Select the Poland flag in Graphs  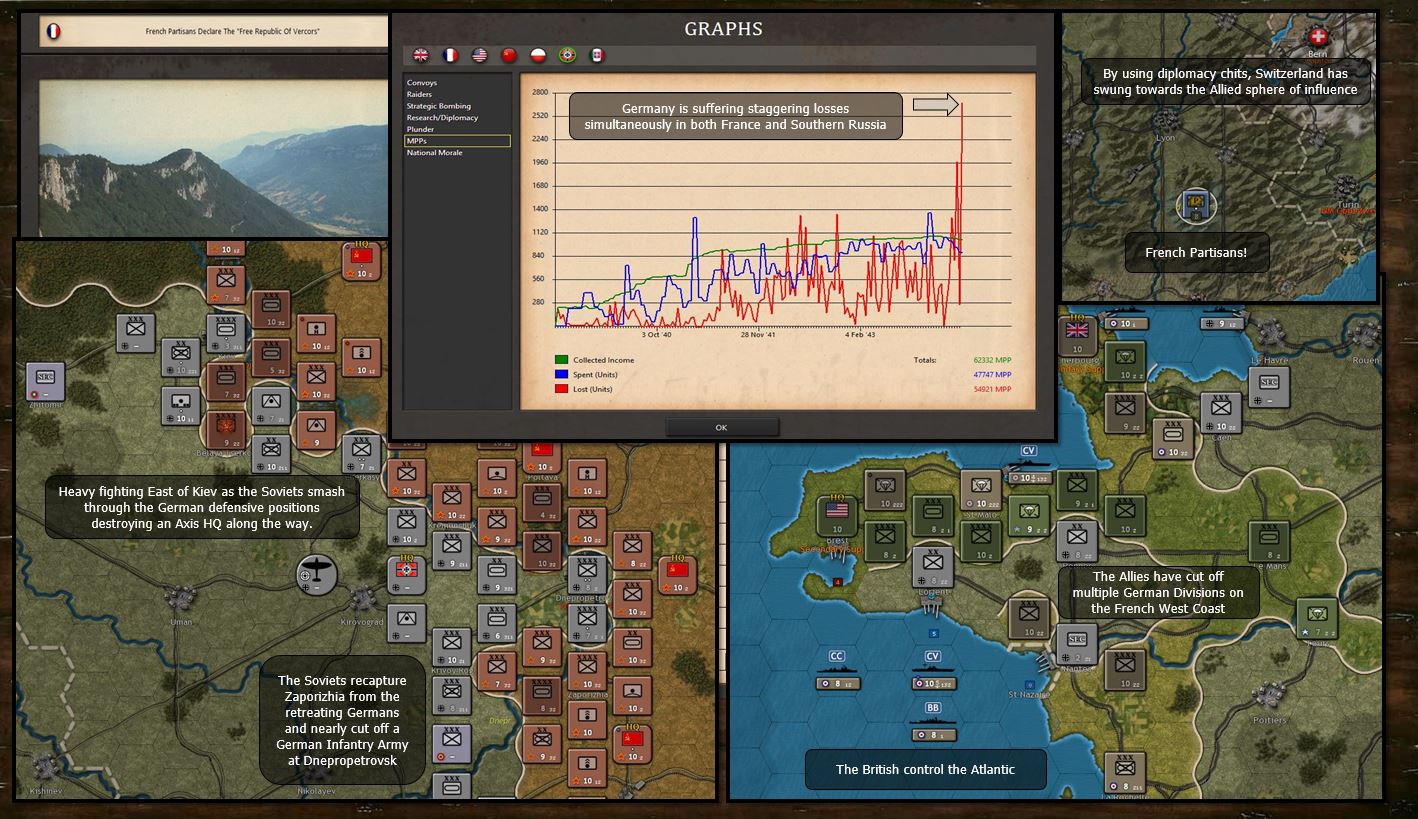pos(539,56)
